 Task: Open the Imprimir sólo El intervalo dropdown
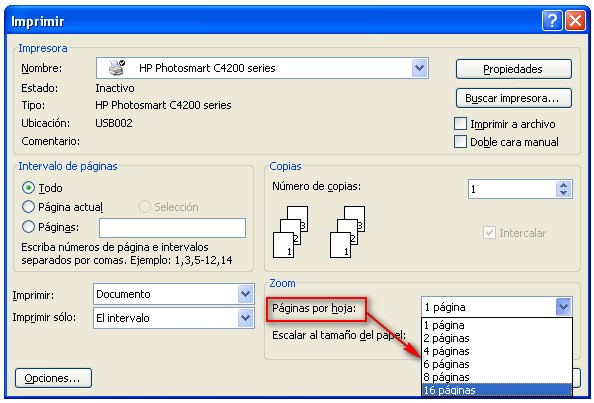click(245, 318)
